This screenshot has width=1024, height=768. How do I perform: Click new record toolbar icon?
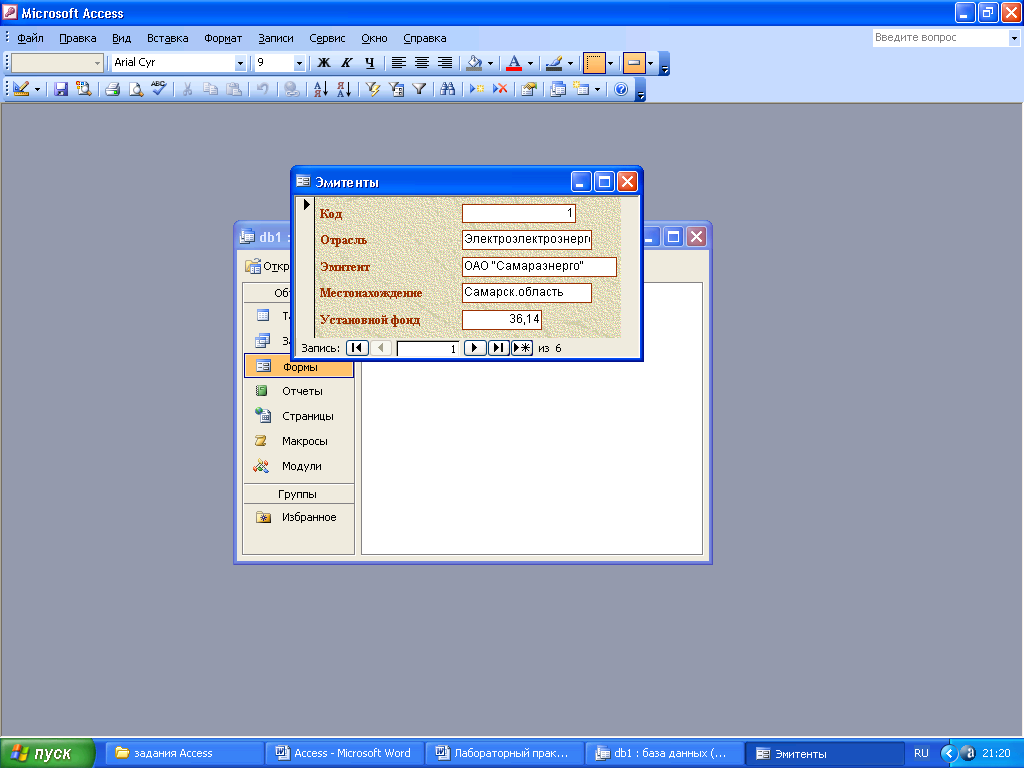click(x=477, y=89)
